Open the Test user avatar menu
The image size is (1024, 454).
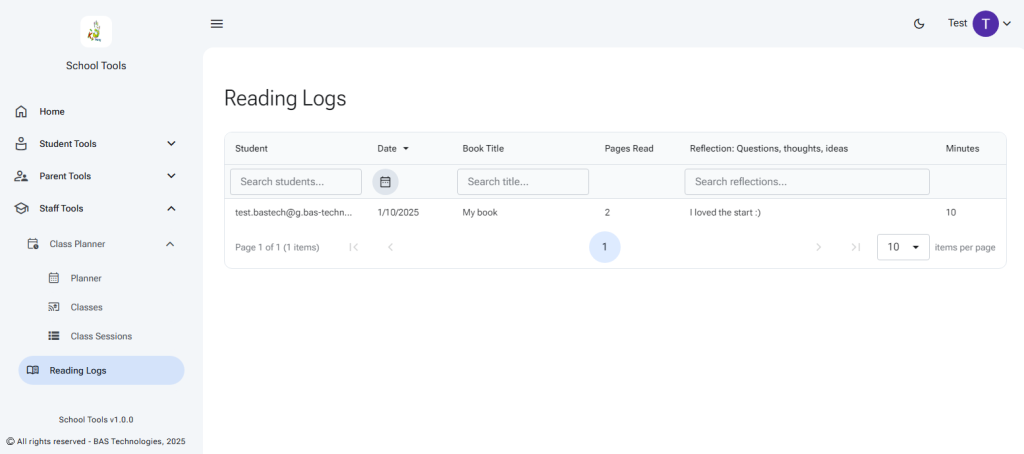point(985,24)
